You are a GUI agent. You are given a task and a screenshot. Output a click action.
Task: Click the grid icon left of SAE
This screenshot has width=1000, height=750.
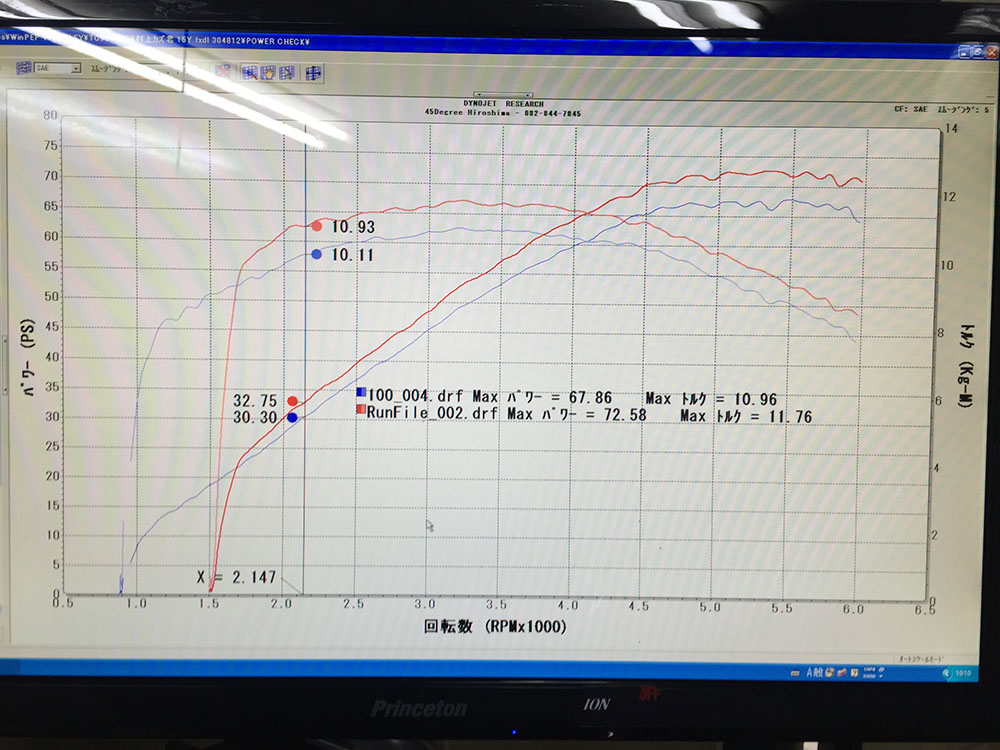tap(24, 68)
